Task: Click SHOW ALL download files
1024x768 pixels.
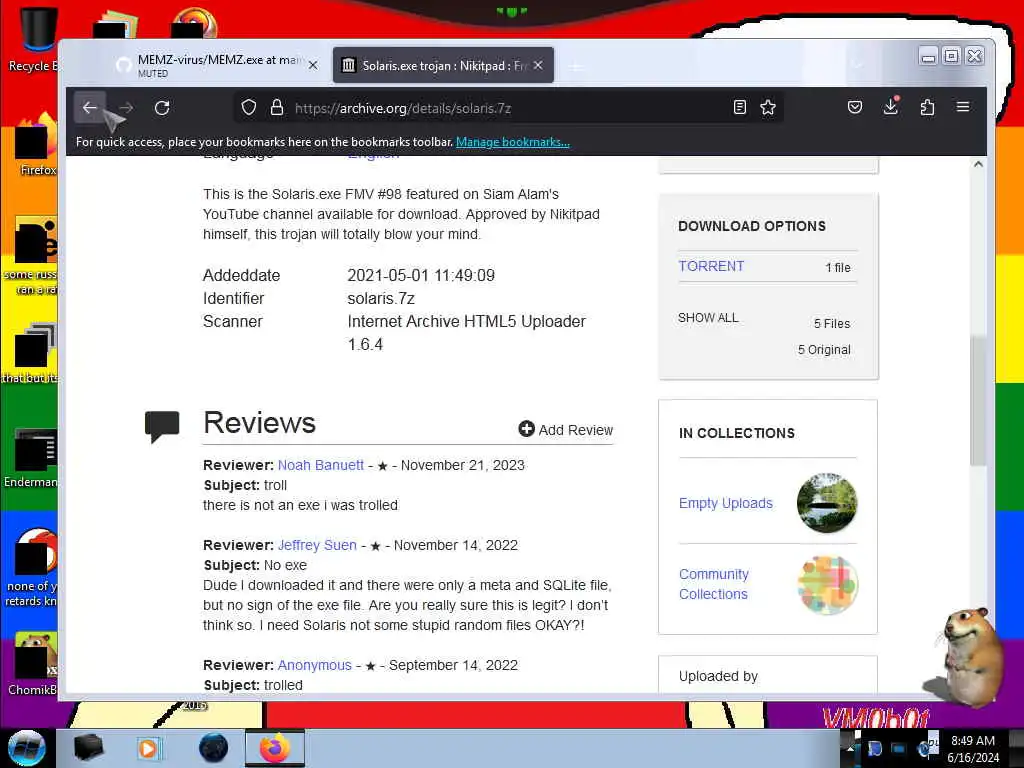Action: 708,318
